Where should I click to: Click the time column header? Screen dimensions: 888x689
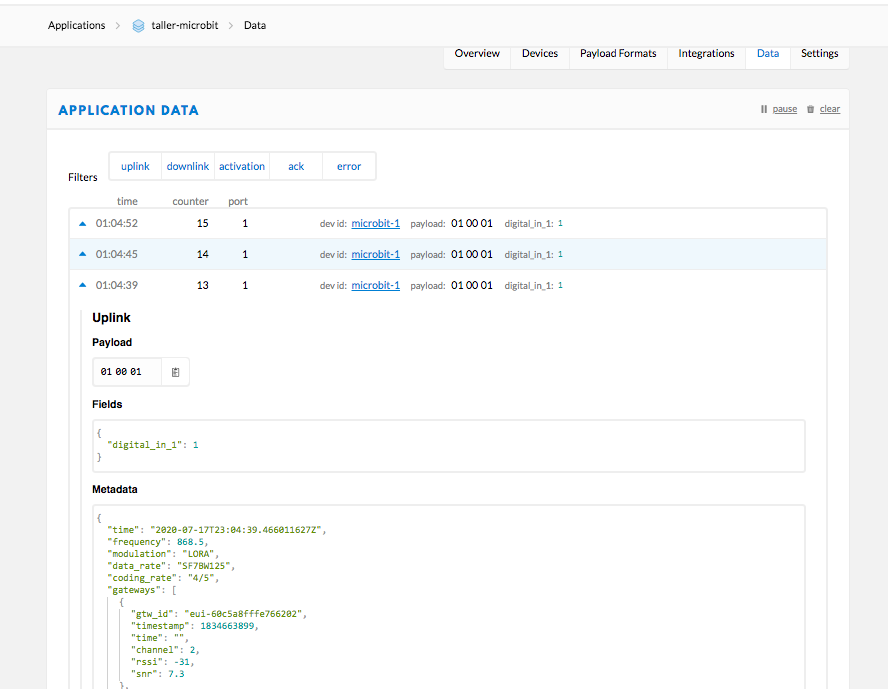pyautogui.click(x=127, y=201)
